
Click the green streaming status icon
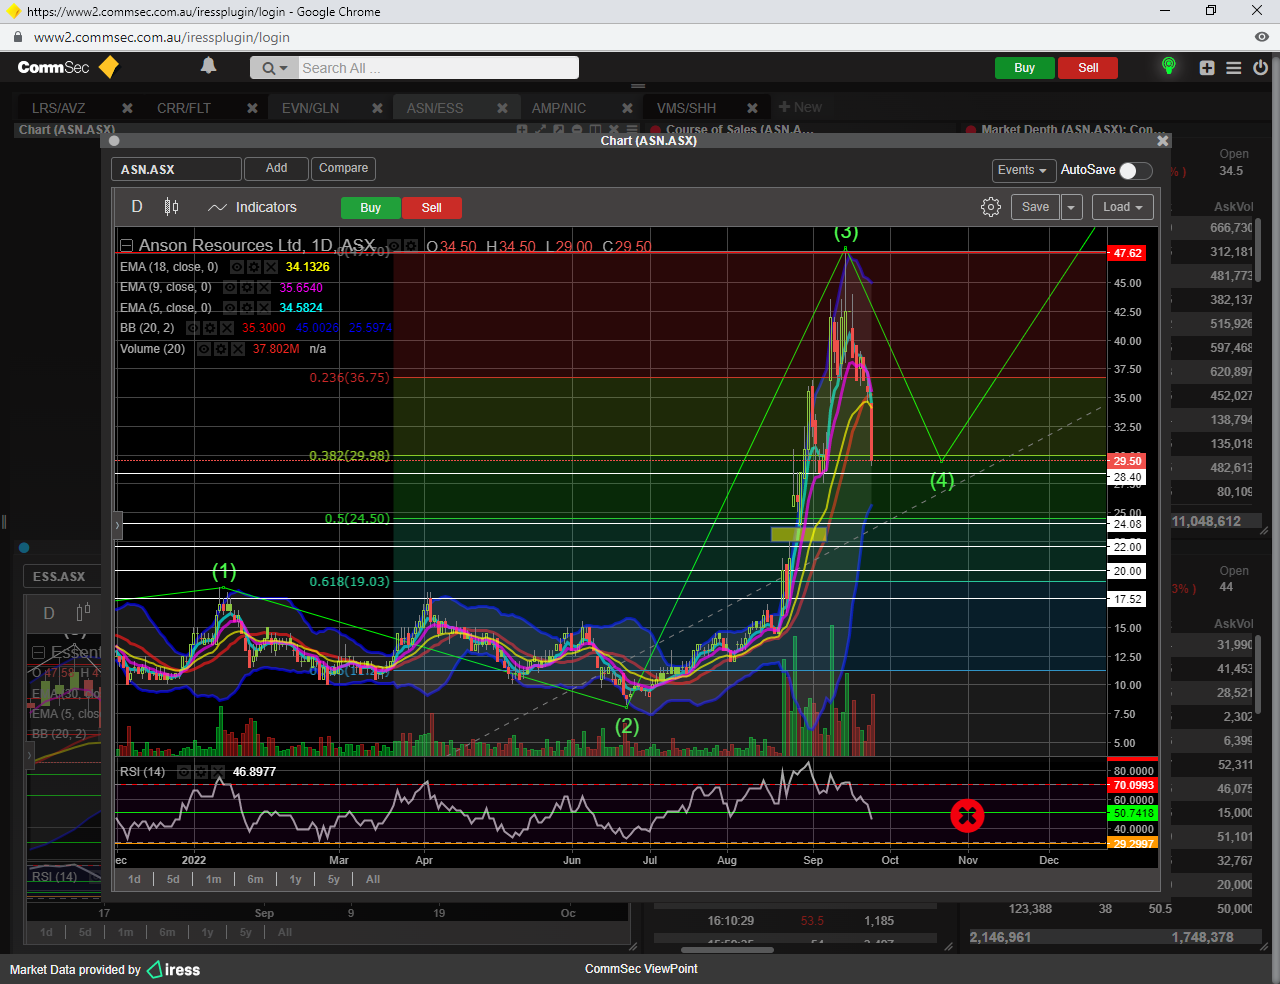1168,67
